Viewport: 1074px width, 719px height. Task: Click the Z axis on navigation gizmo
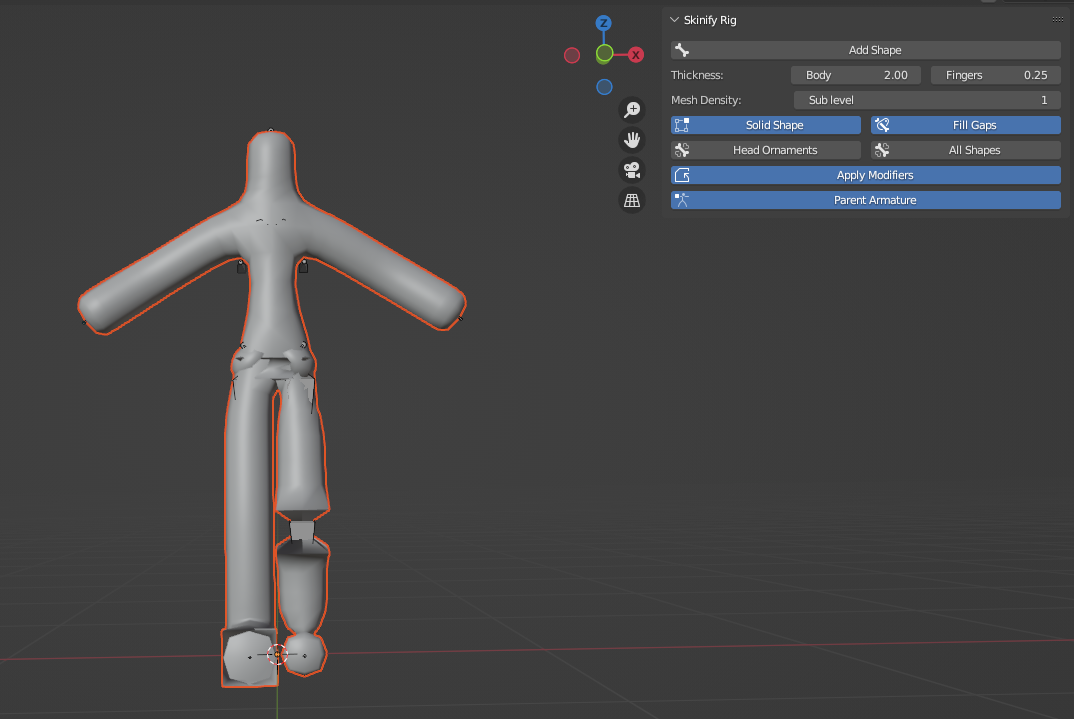(603, 23)
